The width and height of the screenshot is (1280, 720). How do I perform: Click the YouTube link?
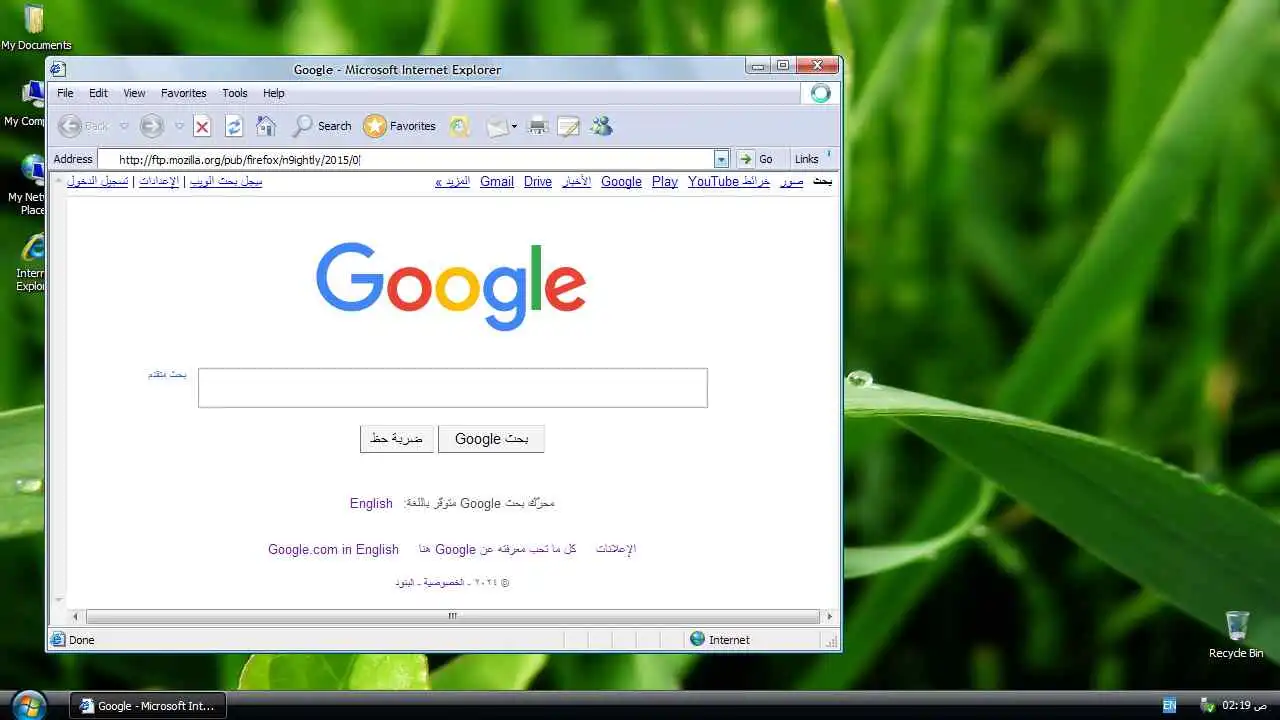click(x=713, y=181)
